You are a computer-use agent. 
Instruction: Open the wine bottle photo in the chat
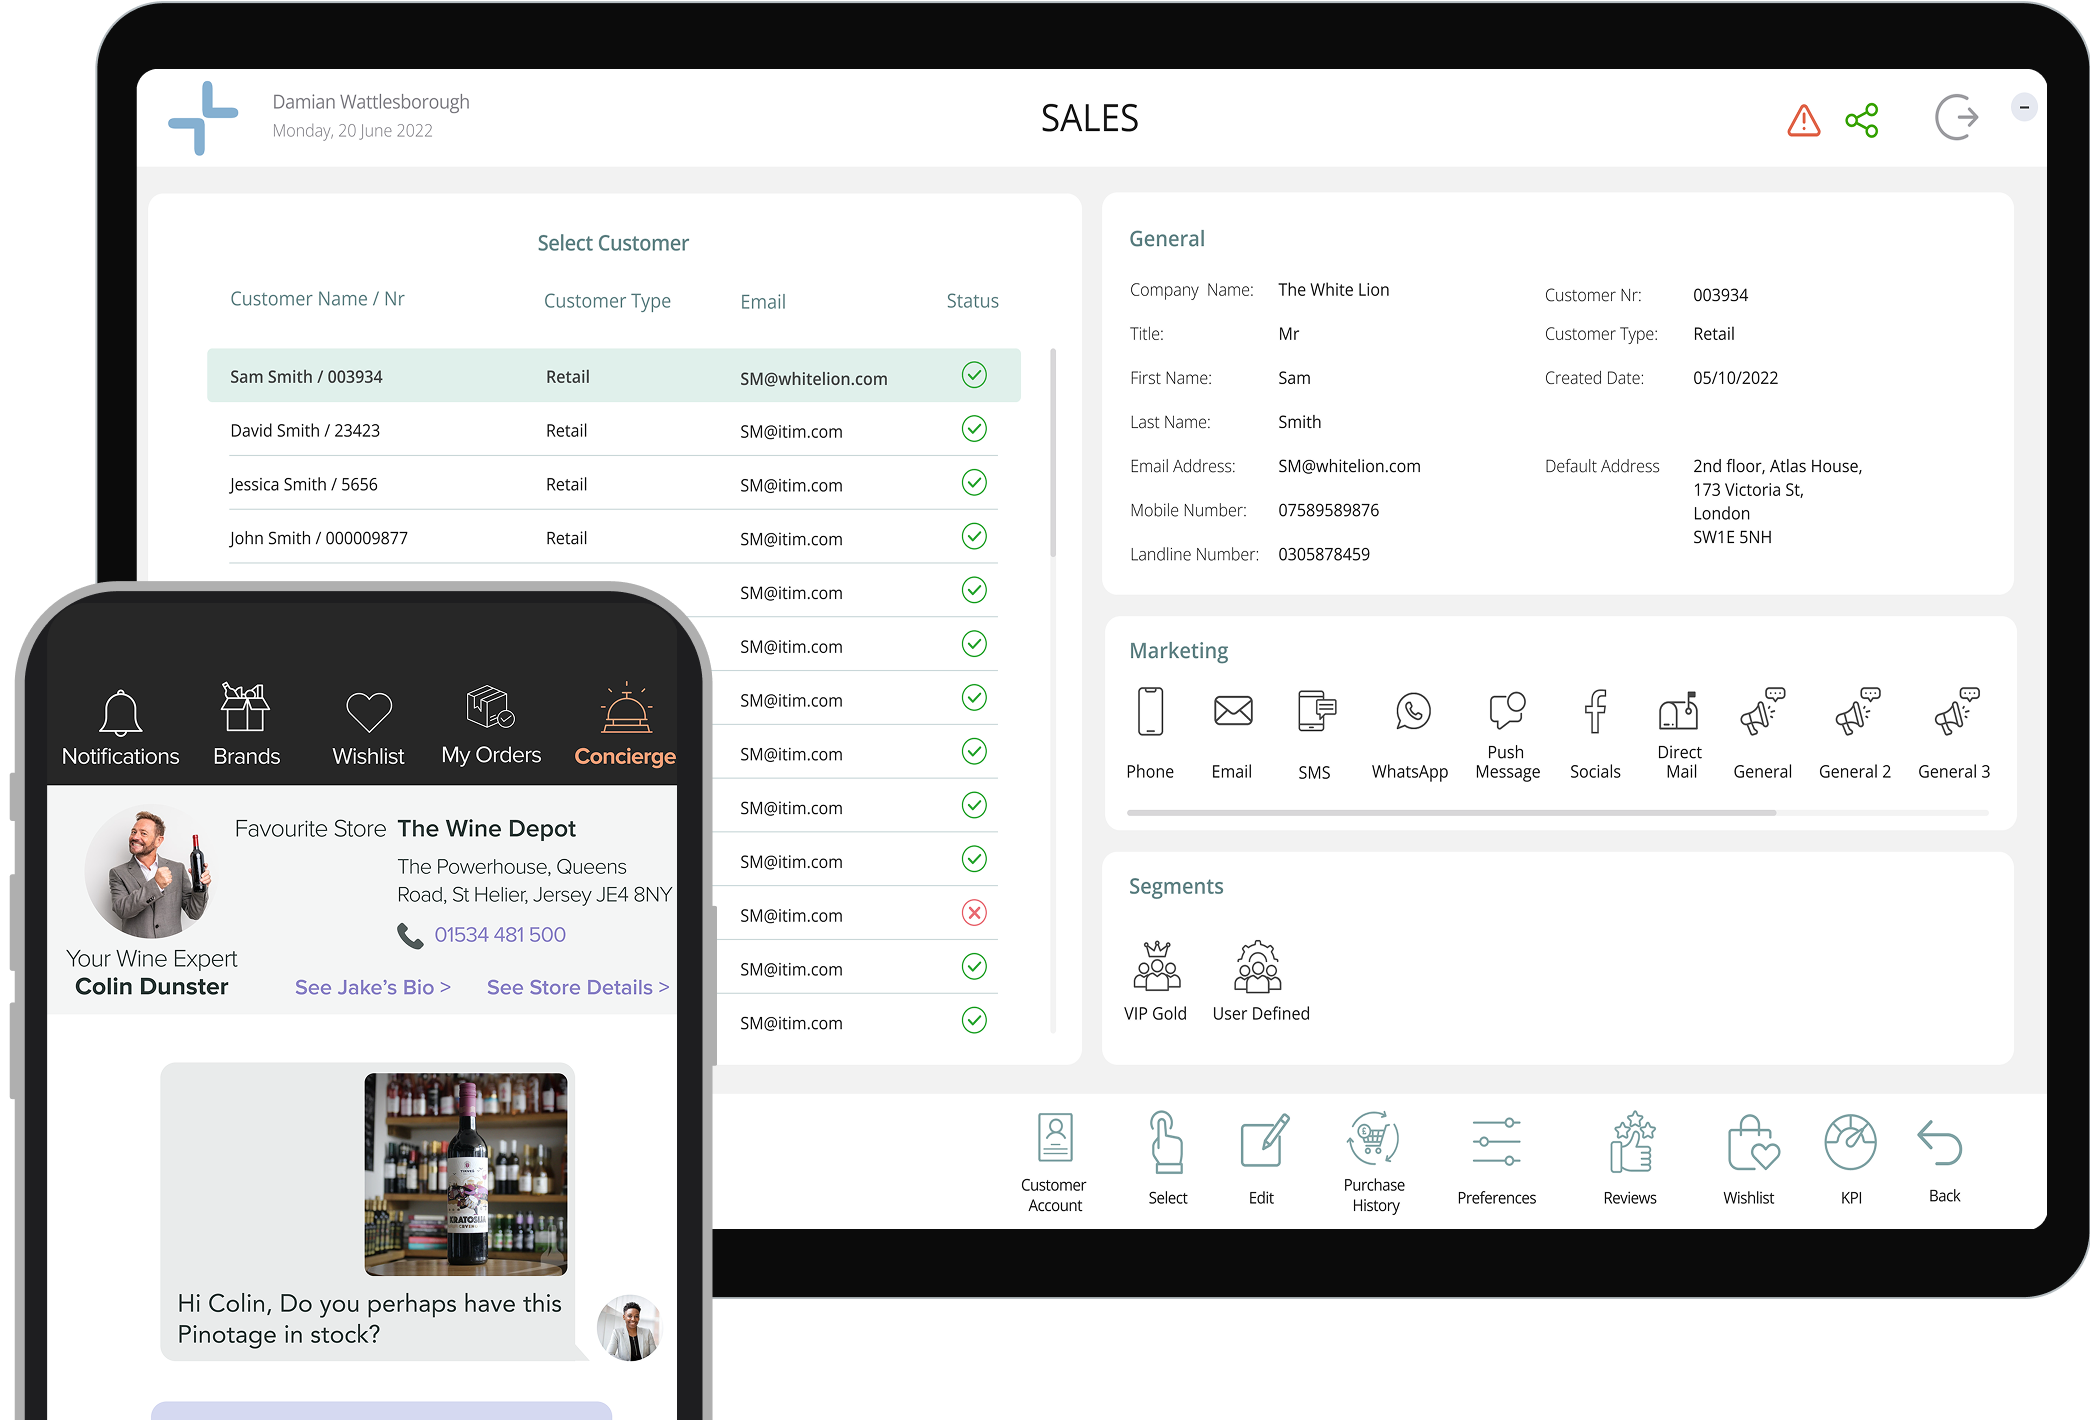[x=466, y=1174]
